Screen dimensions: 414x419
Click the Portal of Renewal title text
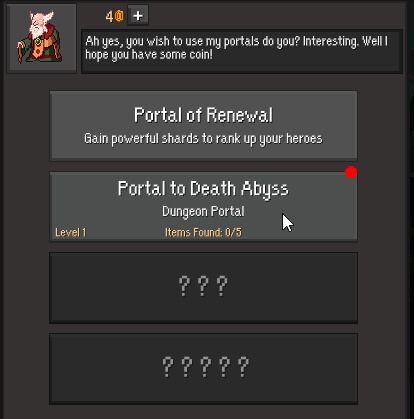point(203,115)
